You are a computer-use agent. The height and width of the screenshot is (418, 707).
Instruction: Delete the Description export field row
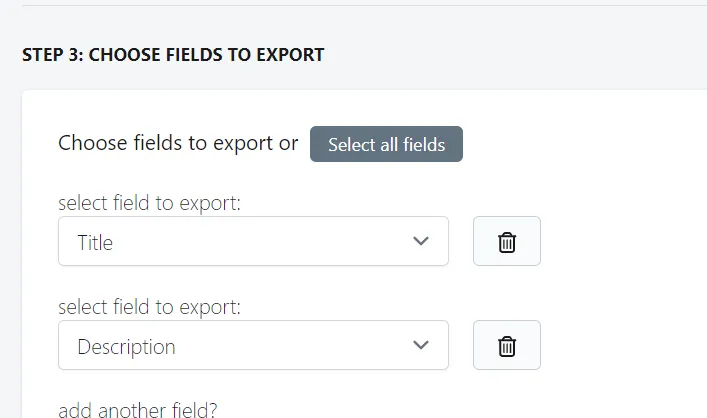pos(506,345)
